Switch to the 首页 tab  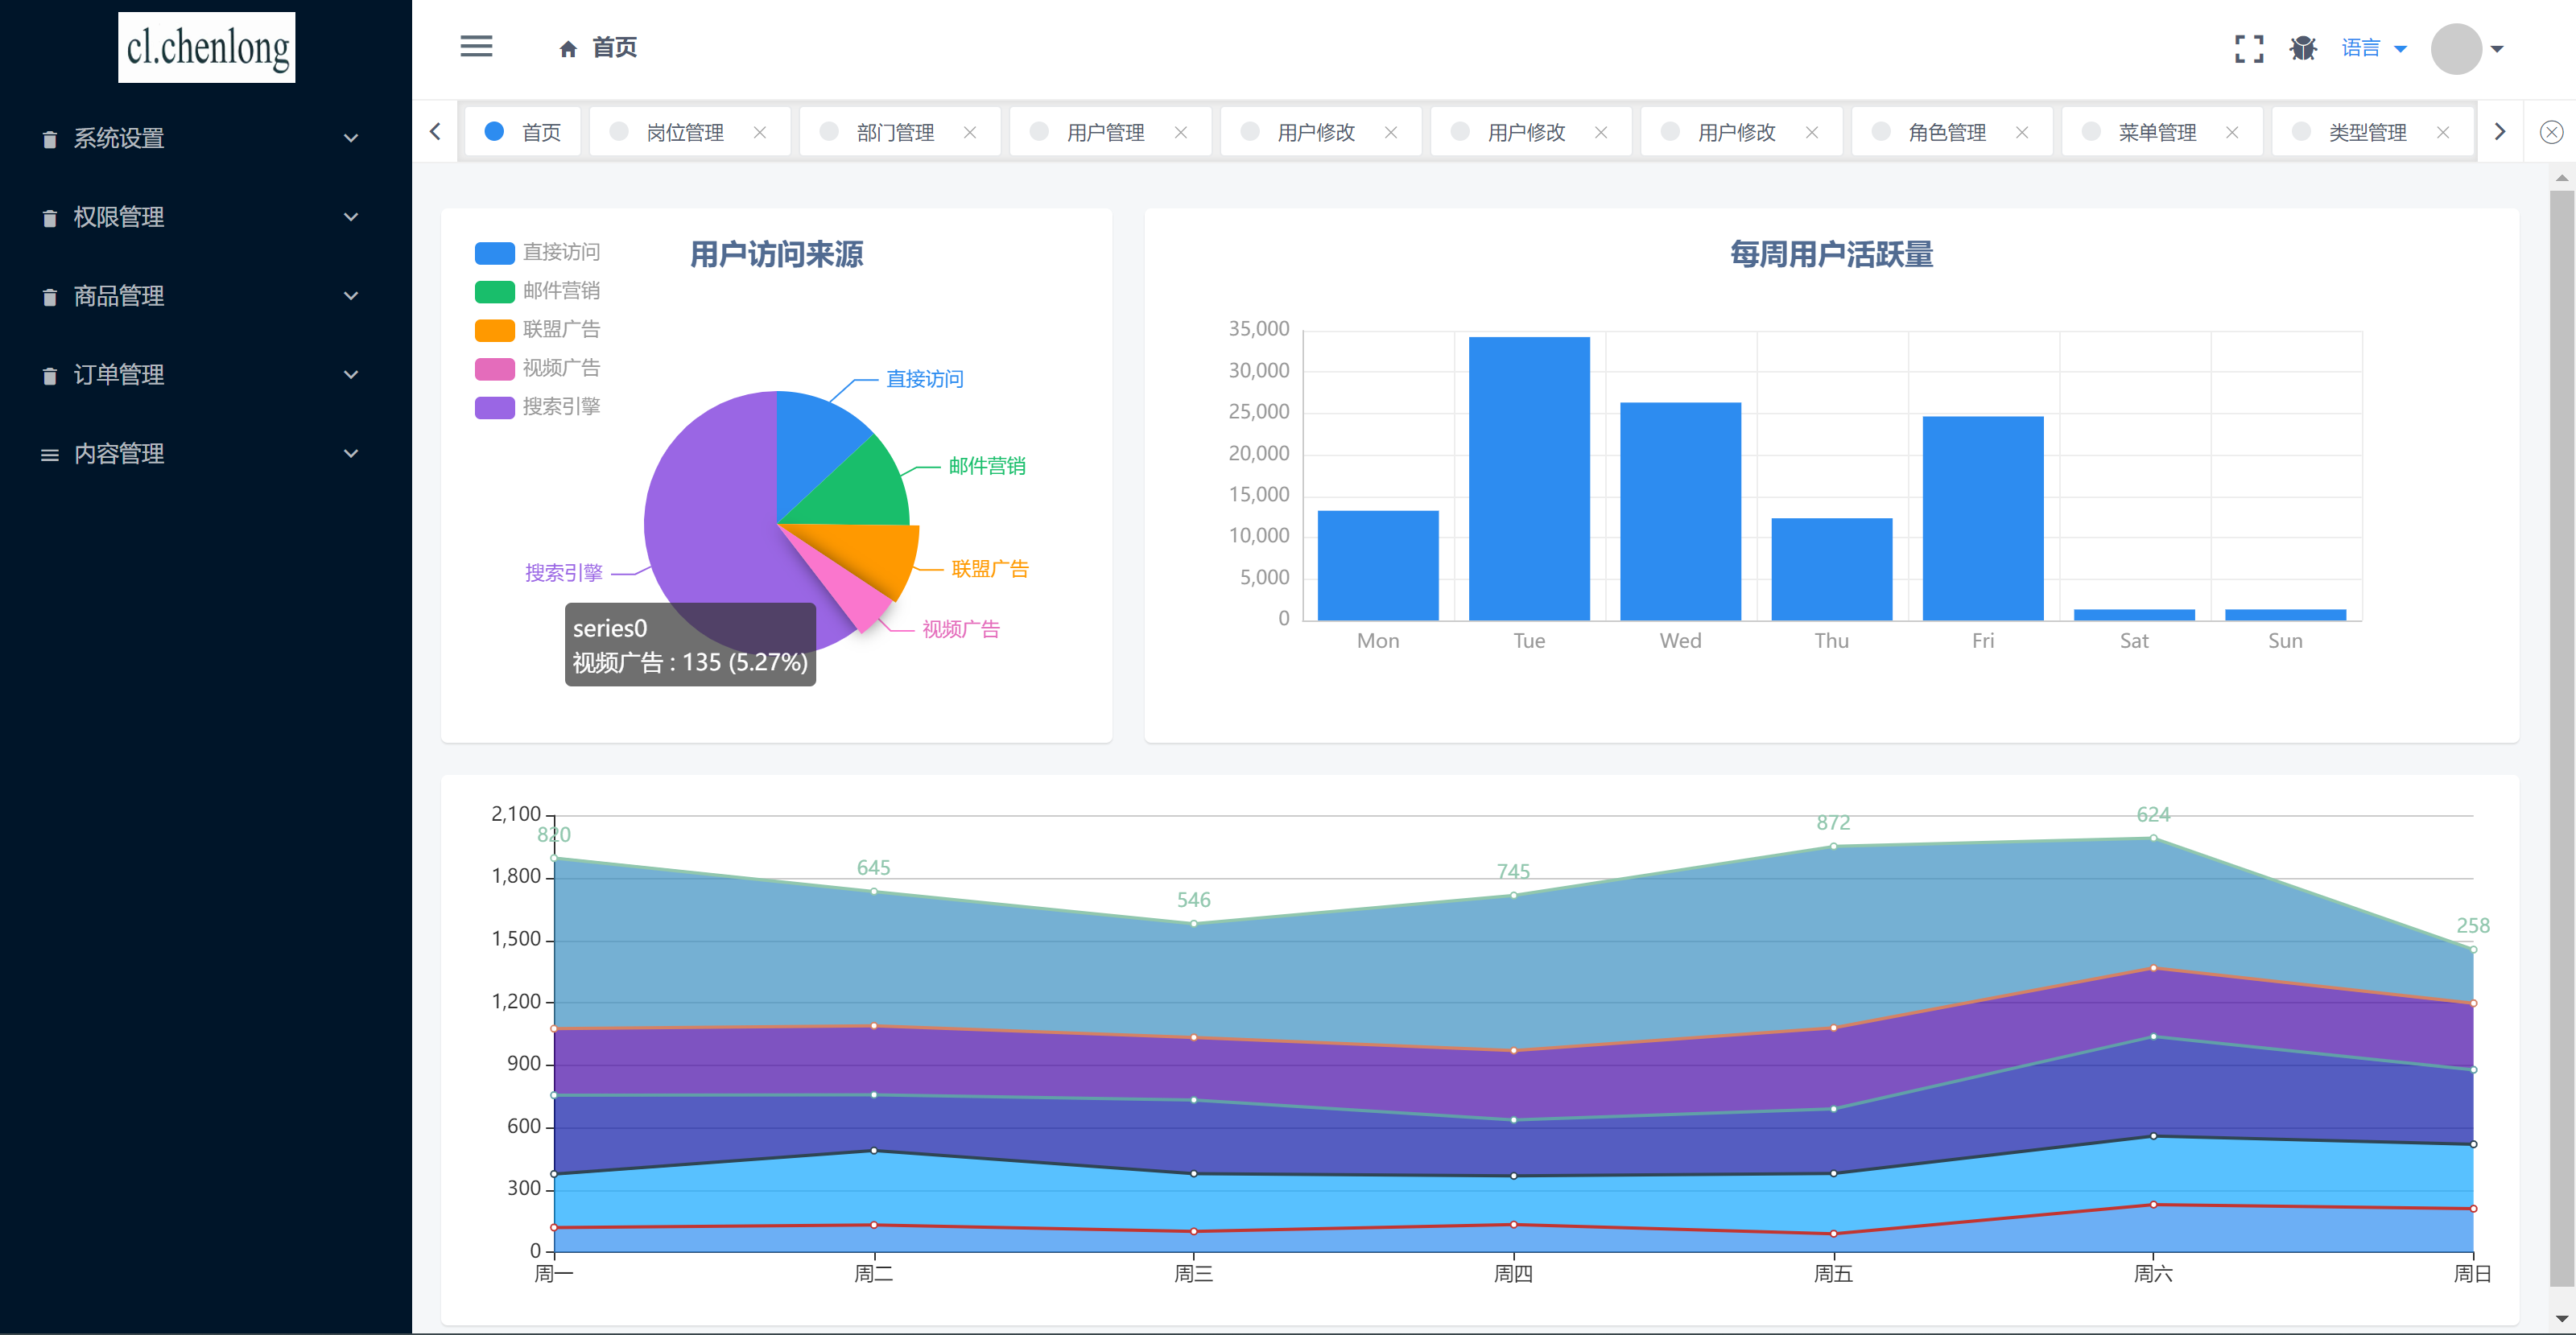[522, 132]
